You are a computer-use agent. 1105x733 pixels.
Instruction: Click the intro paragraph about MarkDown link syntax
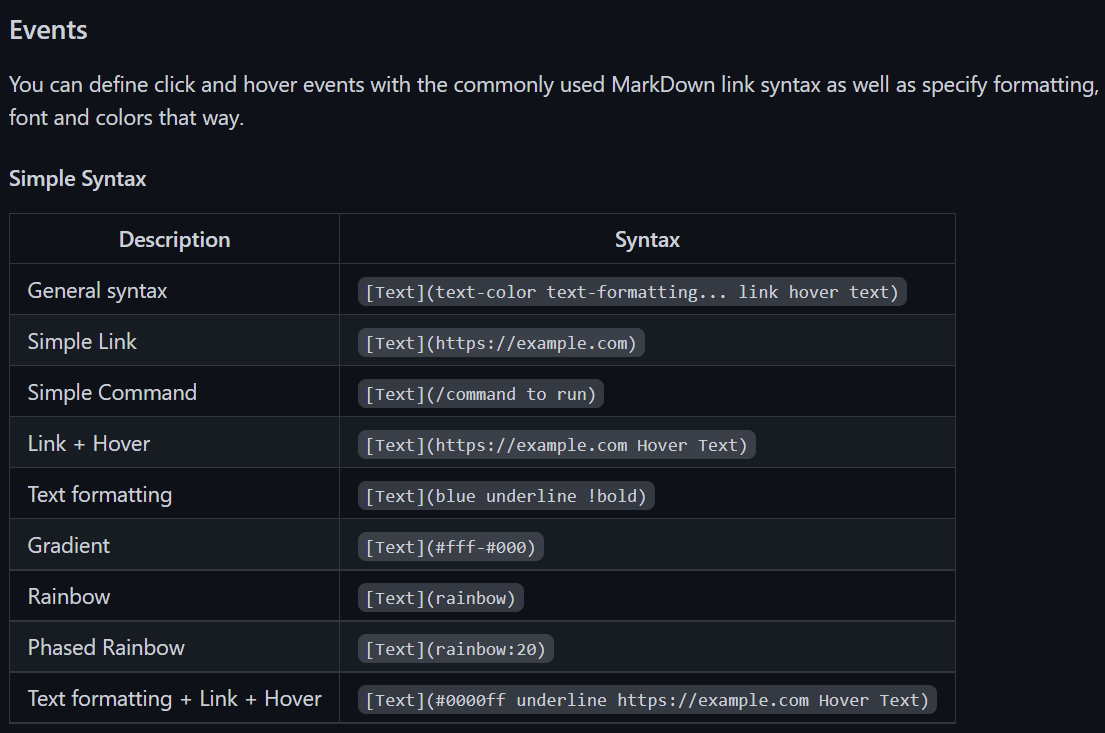[554, 101]
